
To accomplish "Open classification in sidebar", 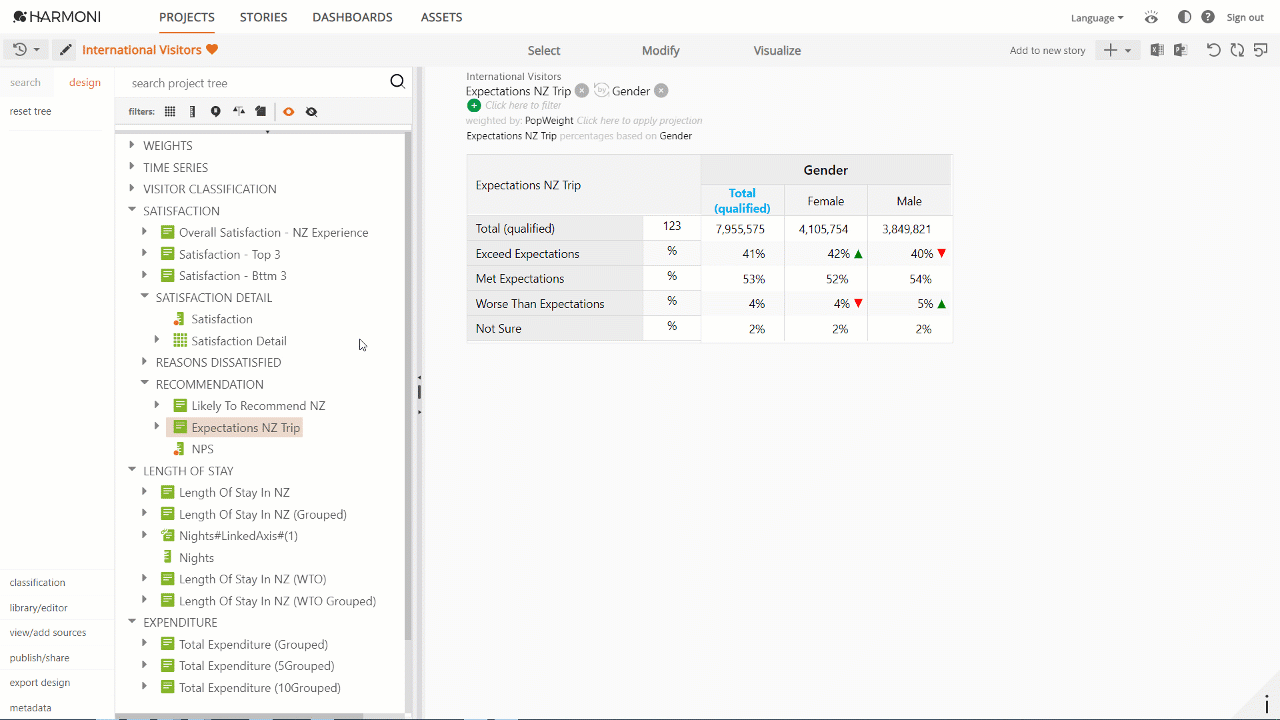I will pos(37,582).
